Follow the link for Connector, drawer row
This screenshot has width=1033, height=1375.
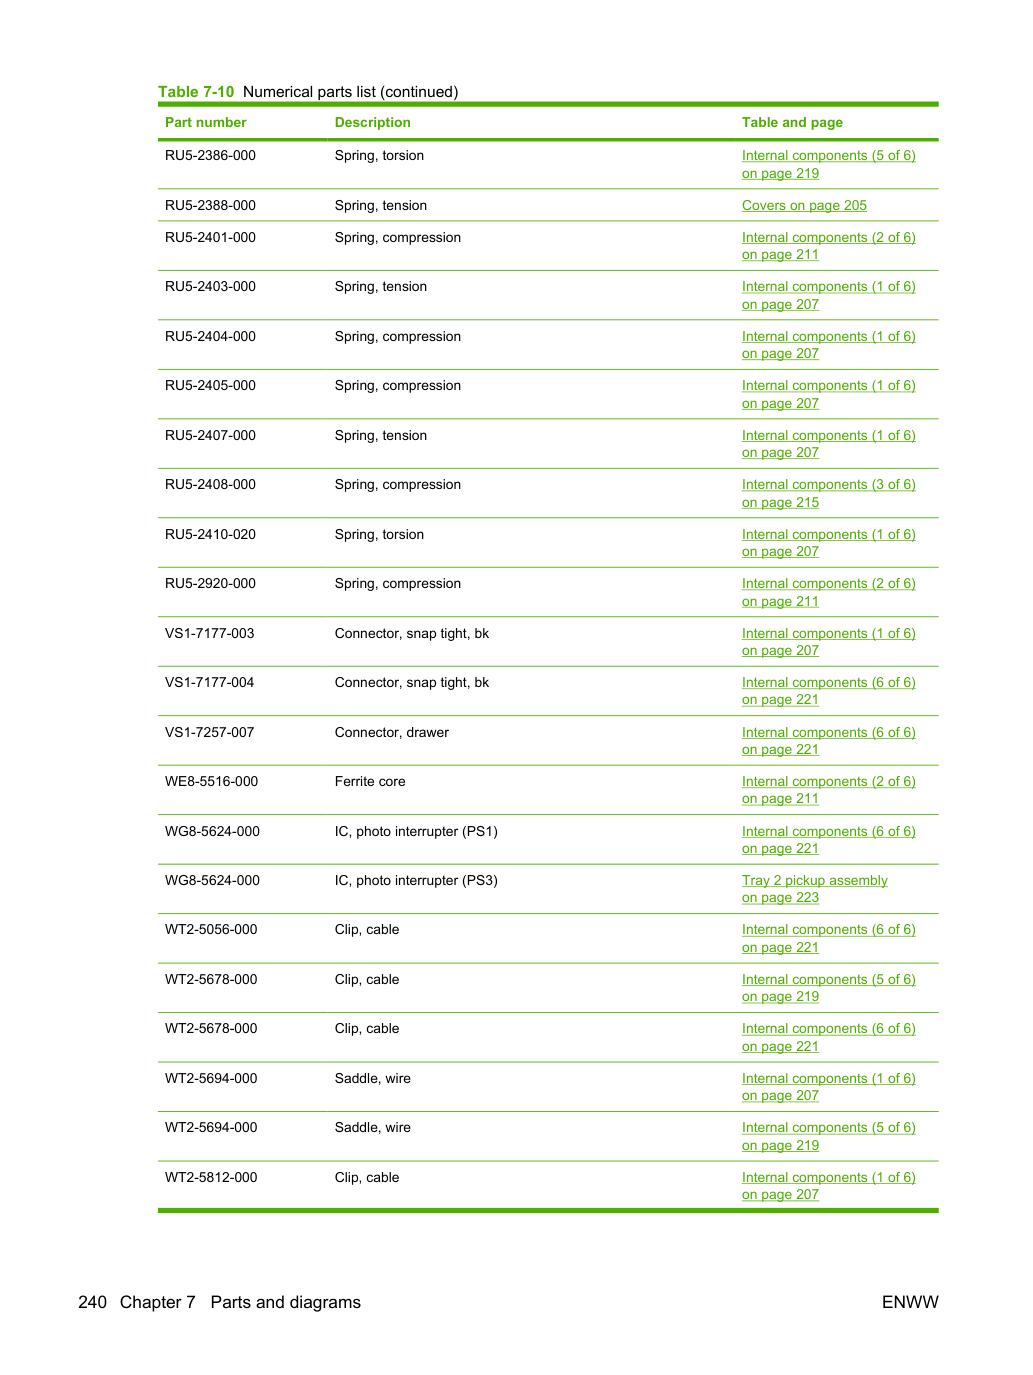[828, 741]
